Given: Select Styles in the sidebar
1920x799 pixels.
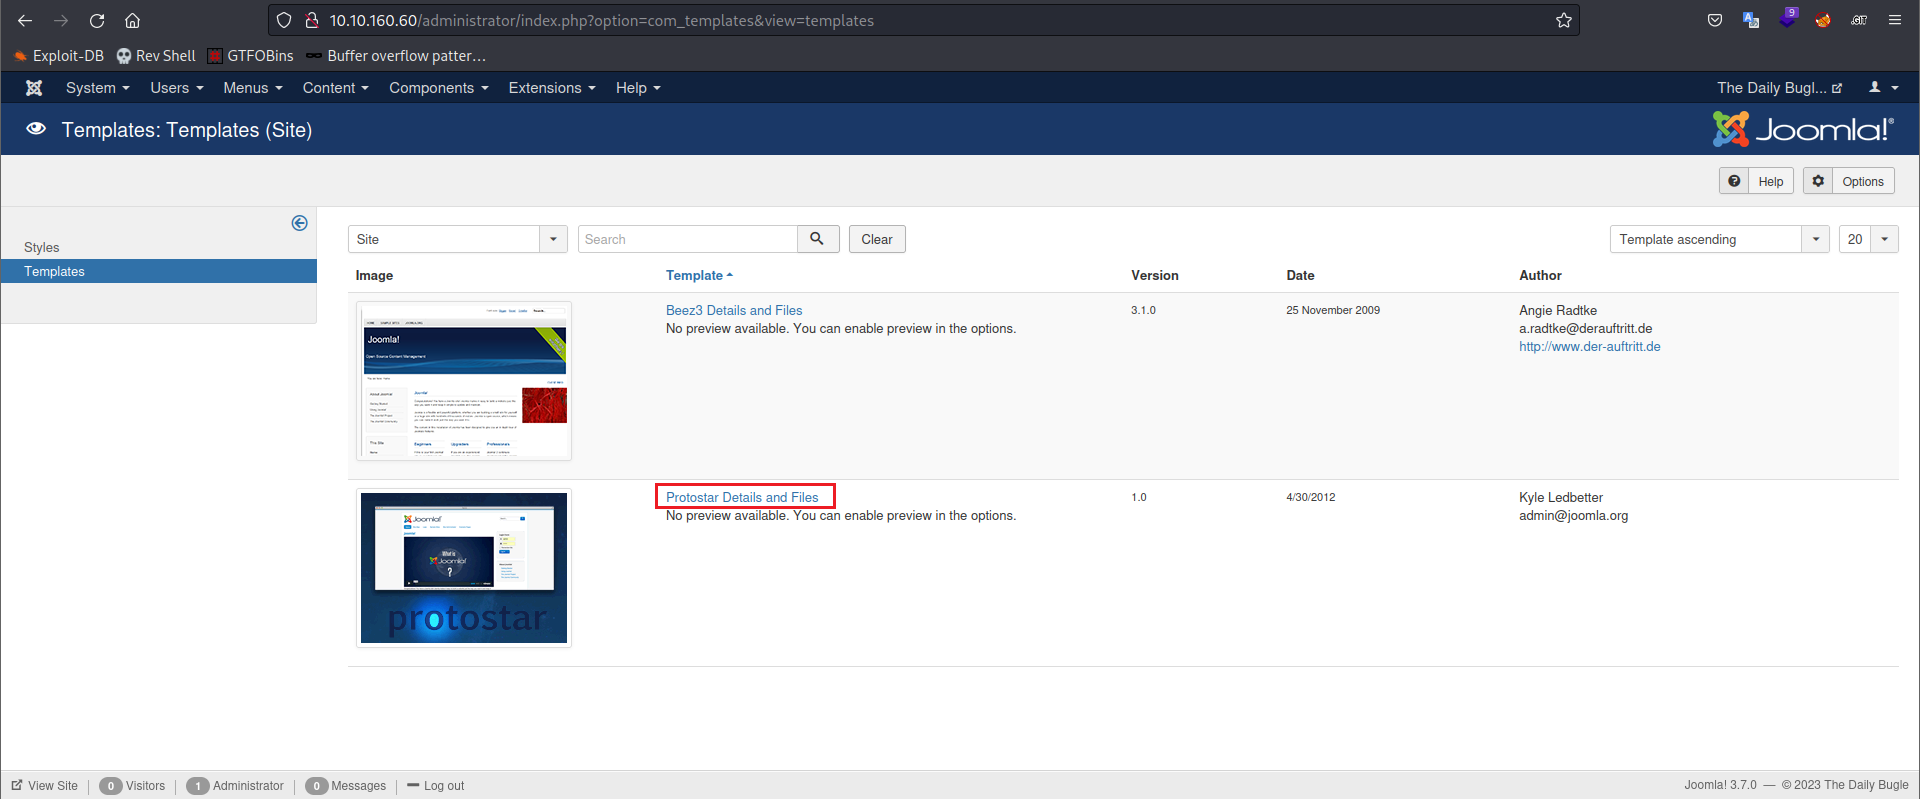Looking at the screenshot, I should (42, 247).
